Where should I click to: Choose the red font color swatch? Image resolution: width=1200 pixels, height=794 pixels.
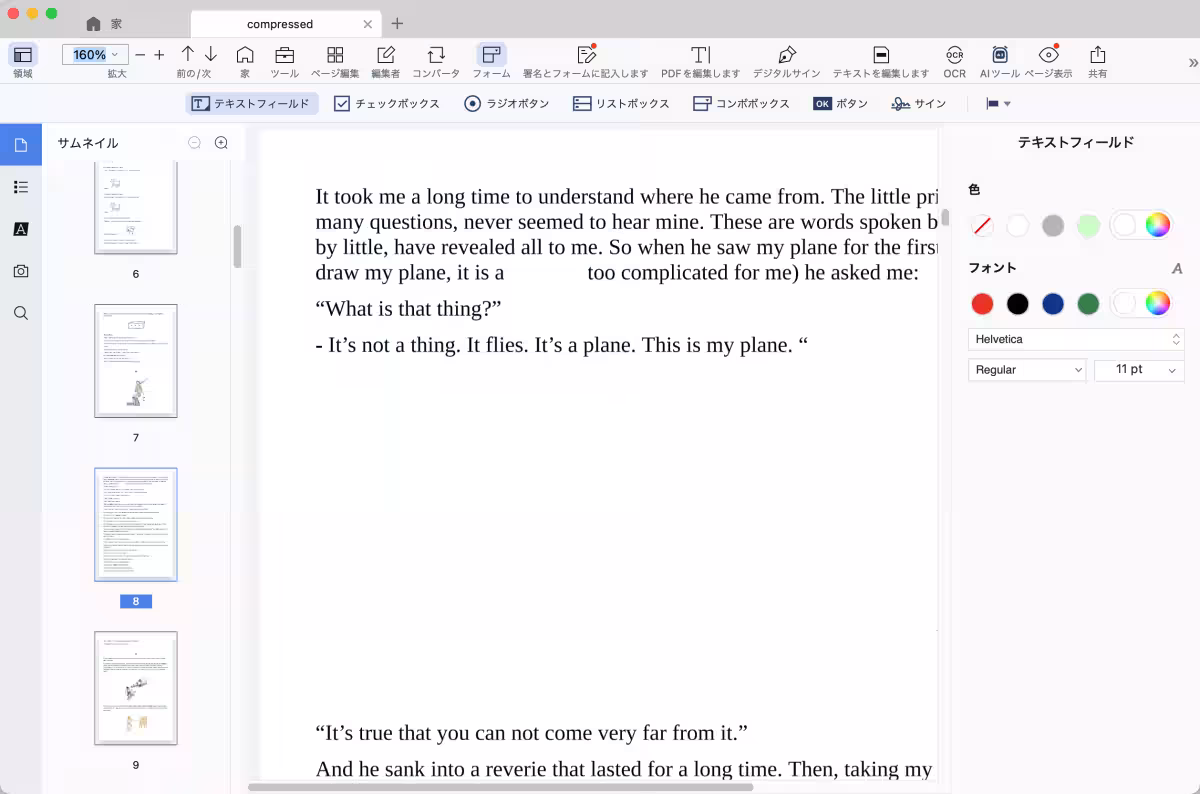(x=982, y=304)
